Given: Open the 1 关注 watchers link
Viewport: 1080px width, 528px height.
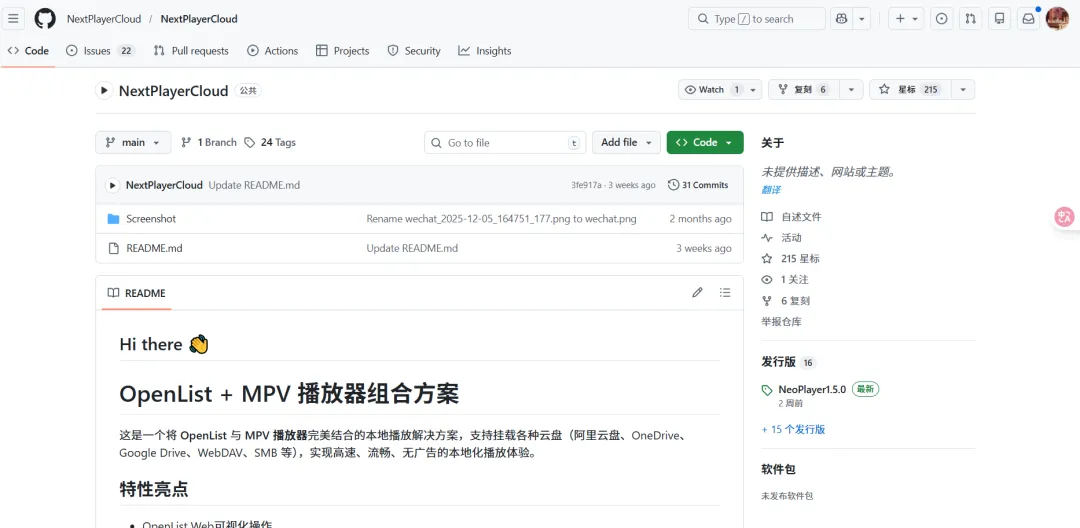Looking at the screenshot, I should point(785,279).
